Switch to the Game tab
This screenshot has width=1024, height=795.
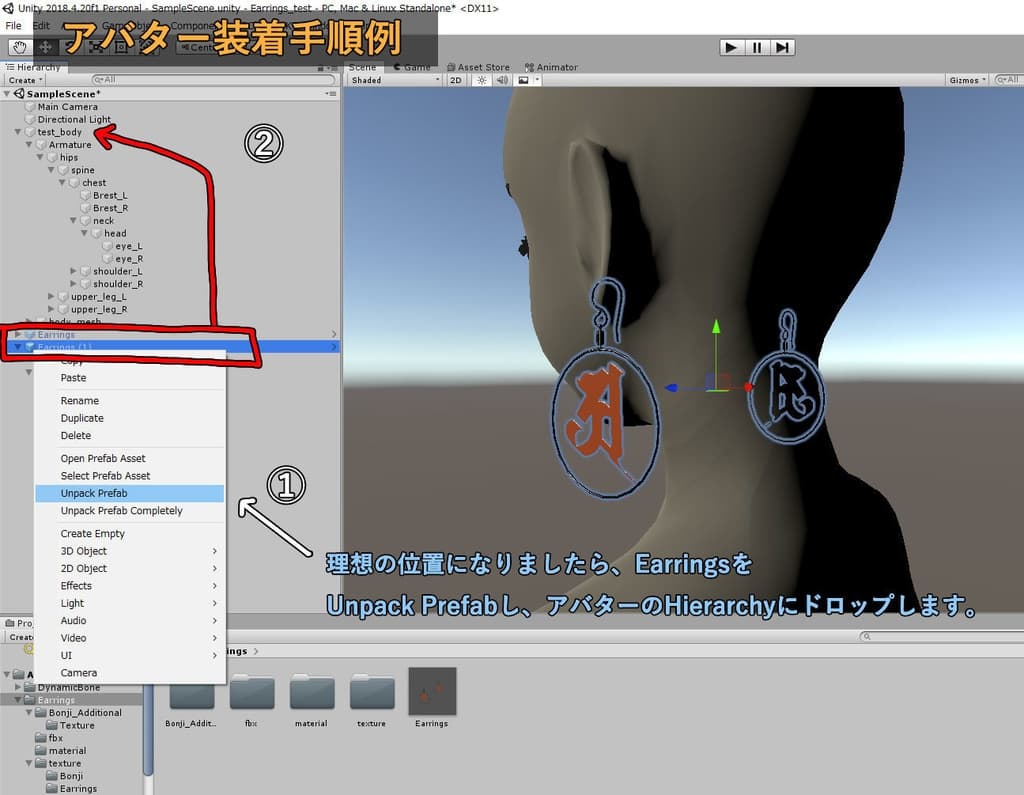coord(415,67)
